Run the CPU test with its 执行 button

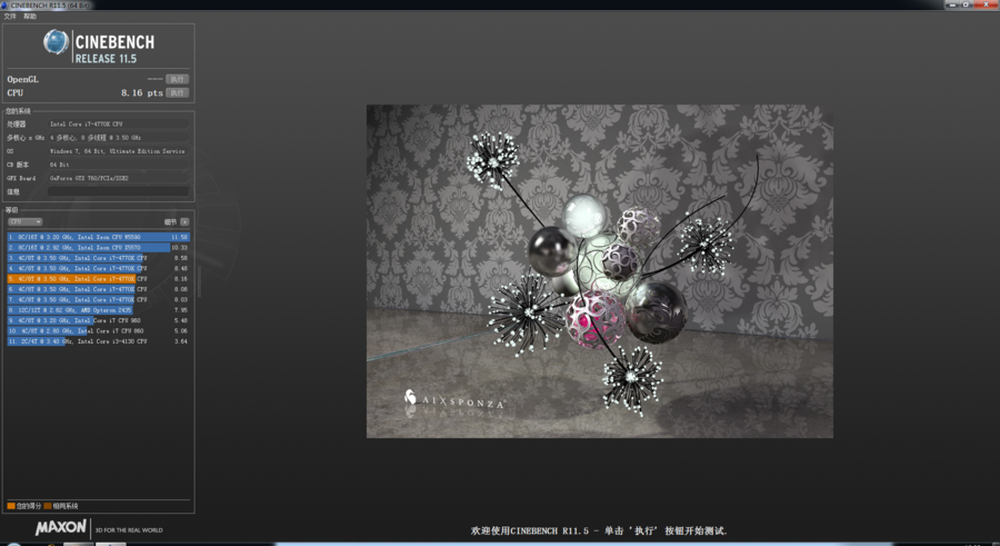(x=177, y=92)
